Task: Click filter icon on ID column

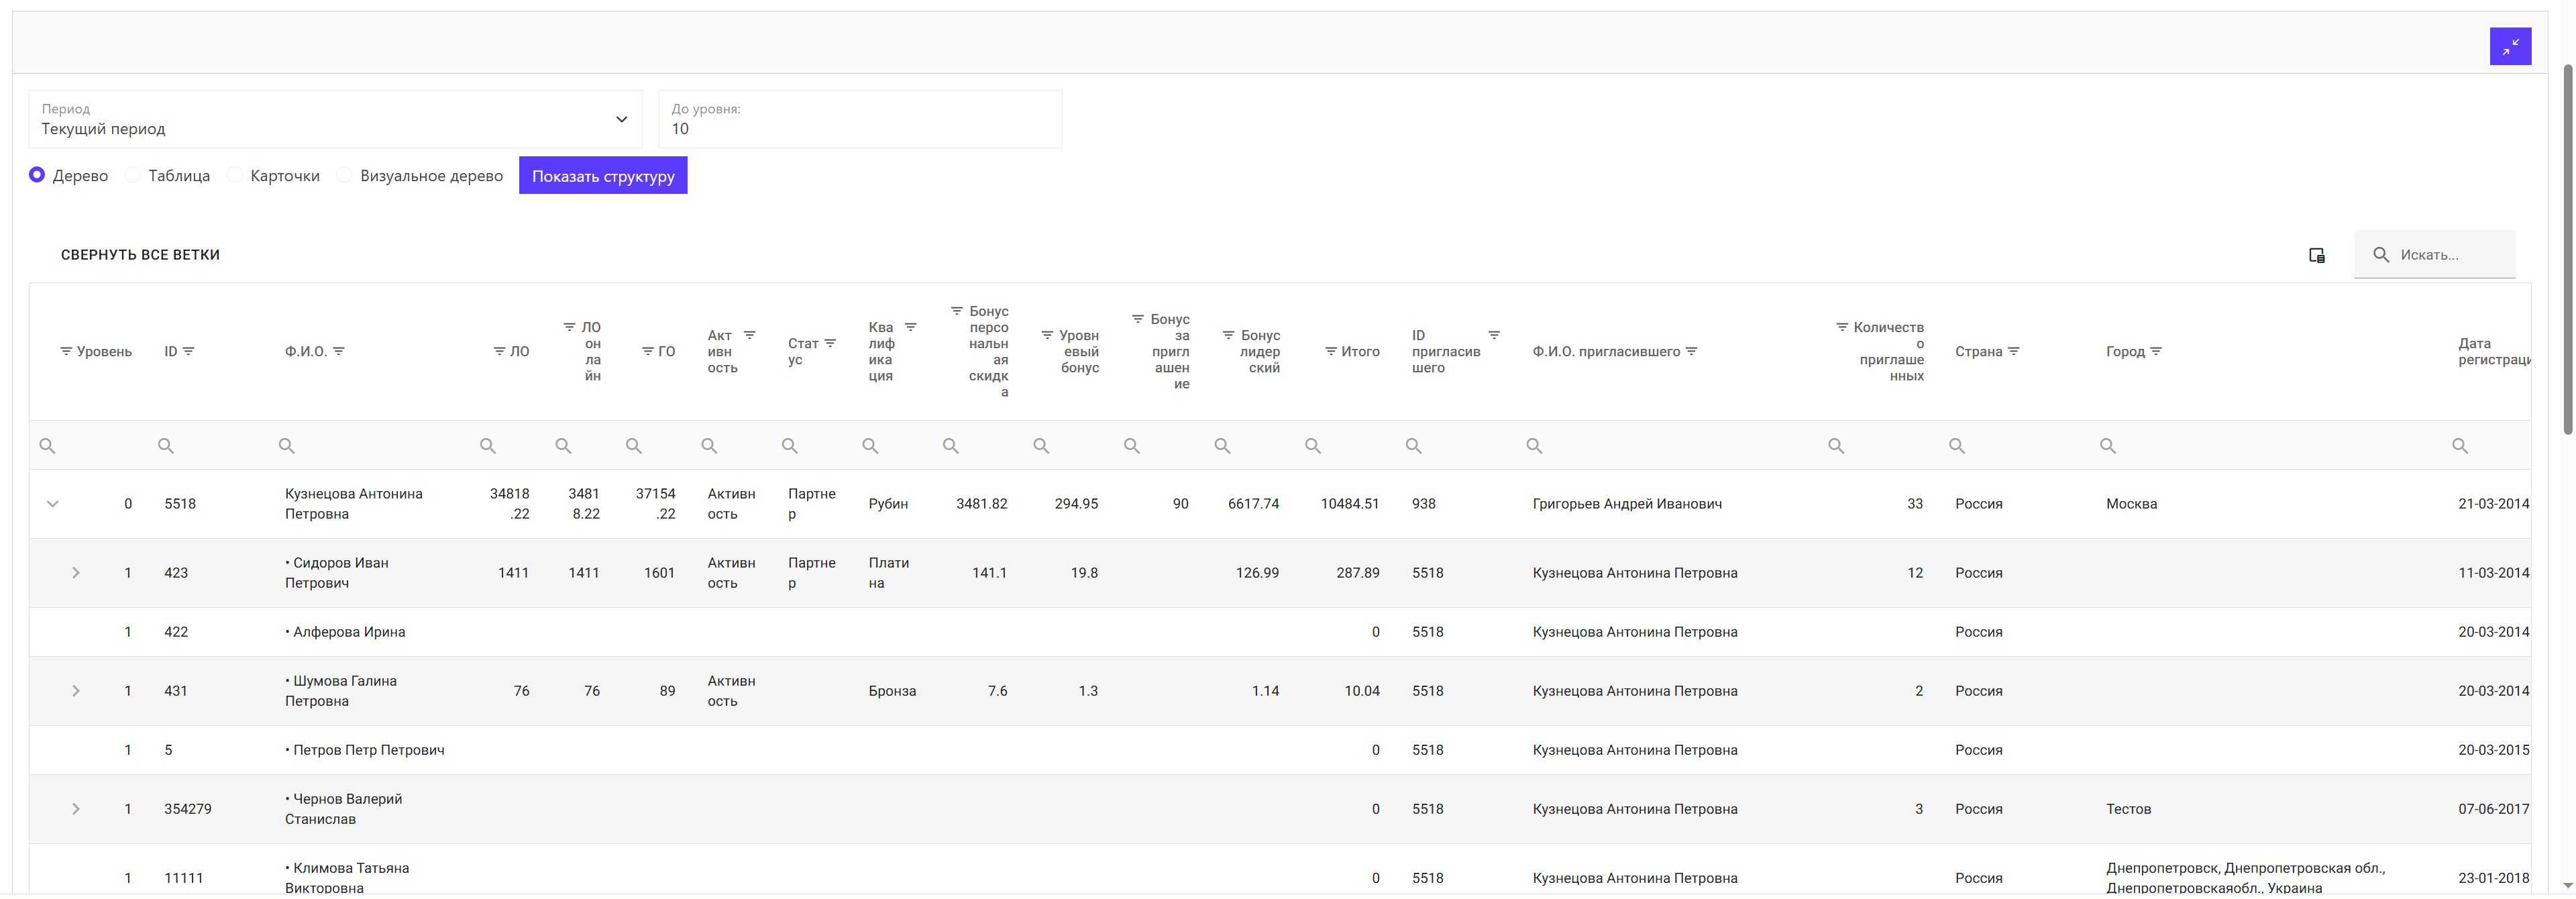Action: [x=189, y=351]
